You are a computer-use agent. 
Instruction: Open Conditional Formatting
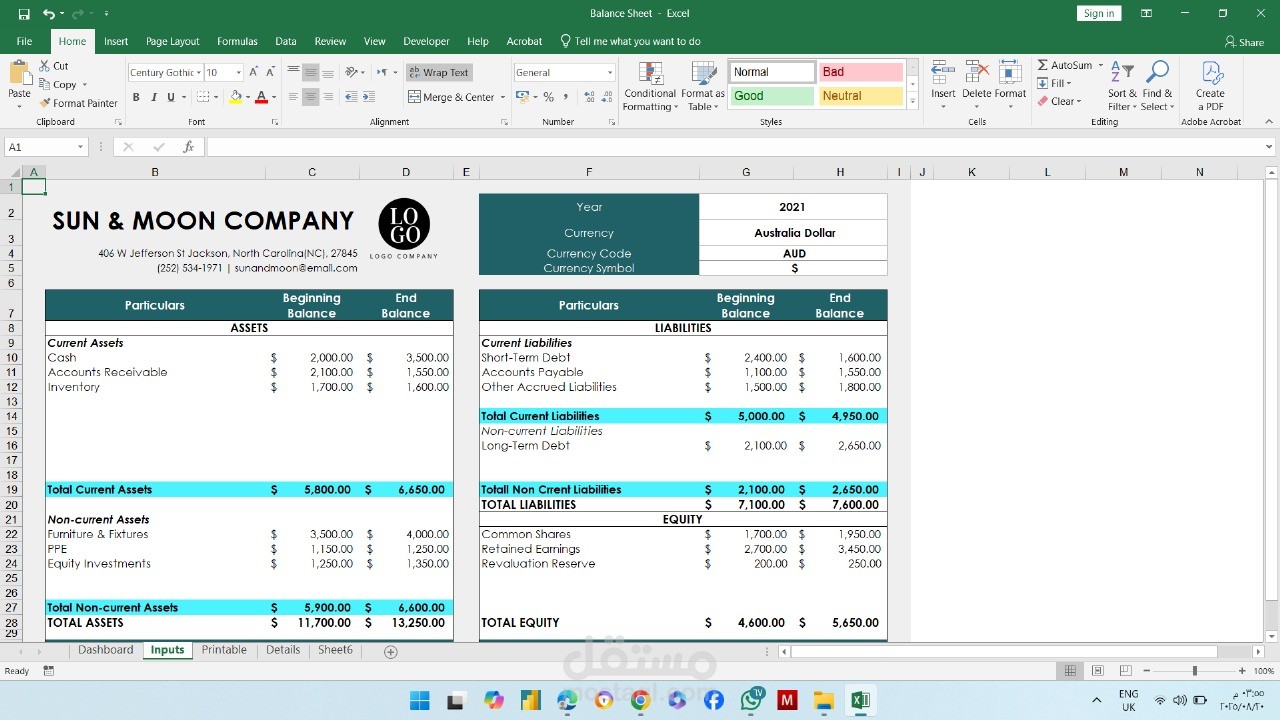[x=650, y=87]
